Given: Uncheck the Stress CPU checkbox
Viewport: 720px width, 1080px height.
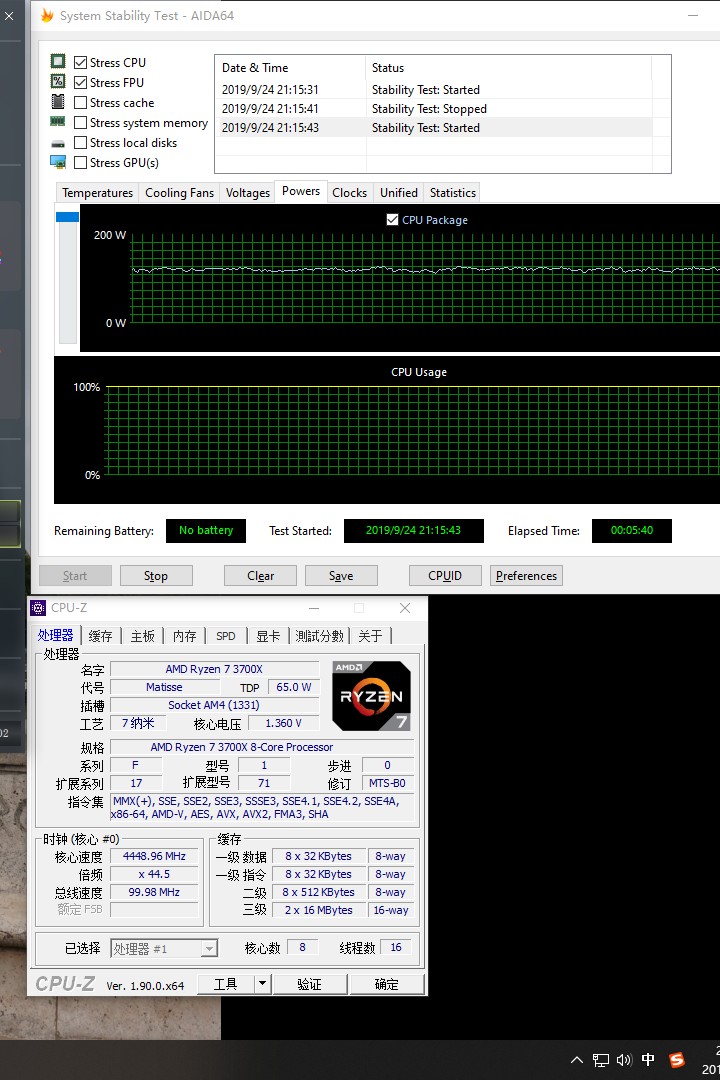Looking at the screenshot, I should click(81, 63).
